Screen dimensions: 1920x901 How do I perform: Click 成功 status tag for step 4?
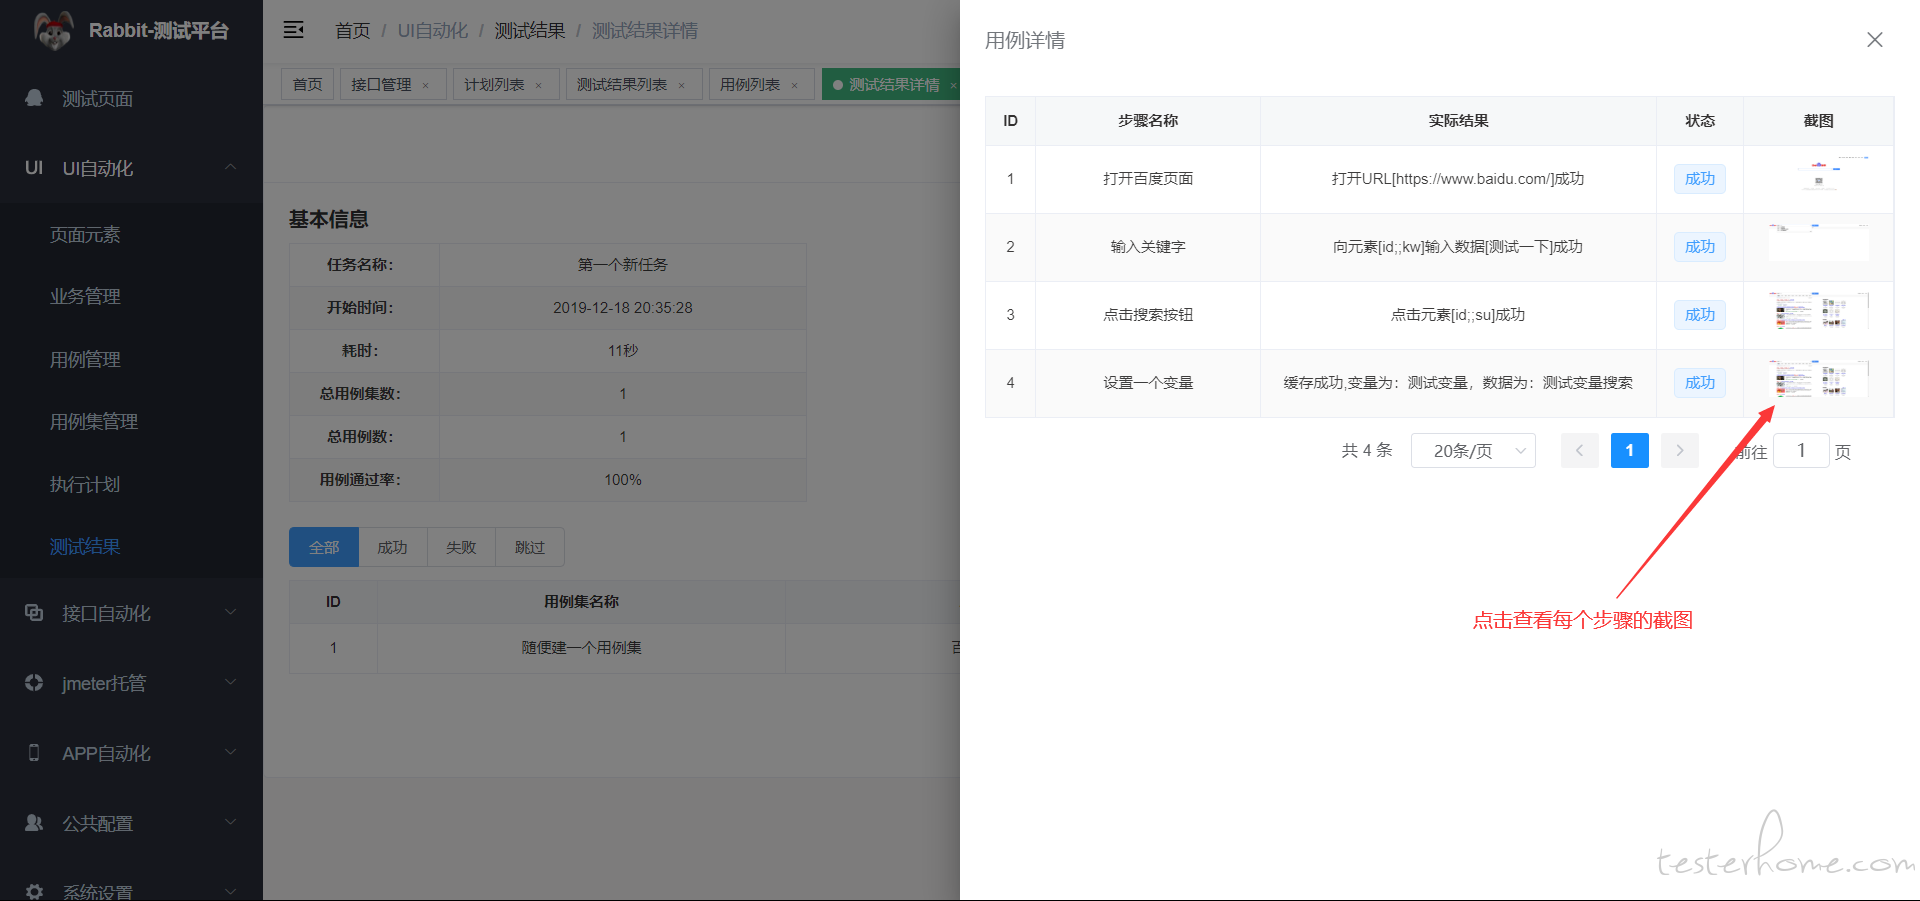(1700, 383)
